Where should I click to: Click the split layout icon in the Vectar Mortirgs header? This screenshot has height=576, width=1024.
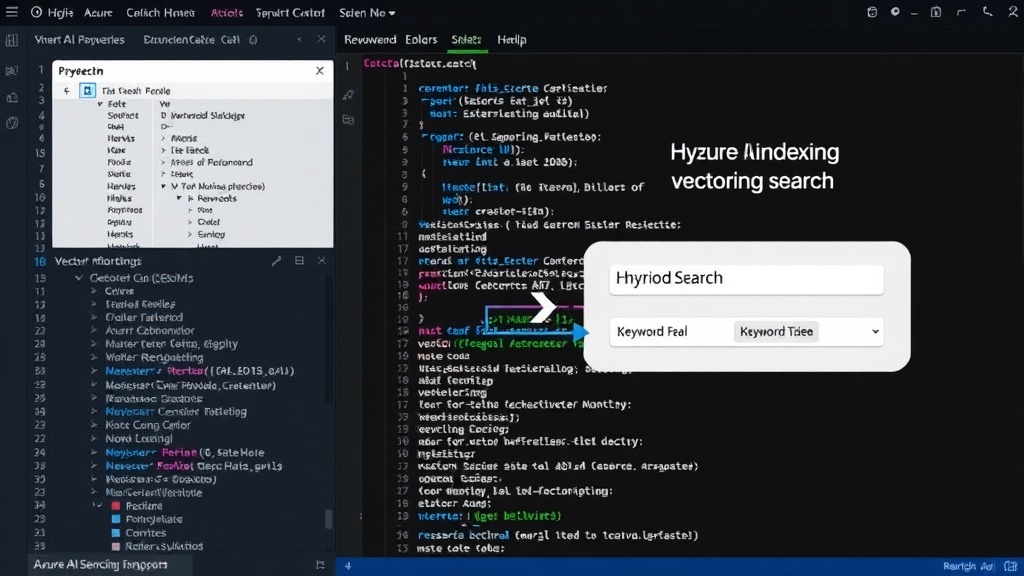[299, 261]
